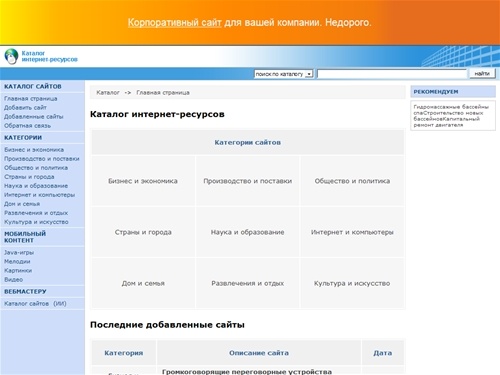Open 'Бизнес и экономика' category table cell
Viewport: 500px width, 375px height.
click(143, 181)
